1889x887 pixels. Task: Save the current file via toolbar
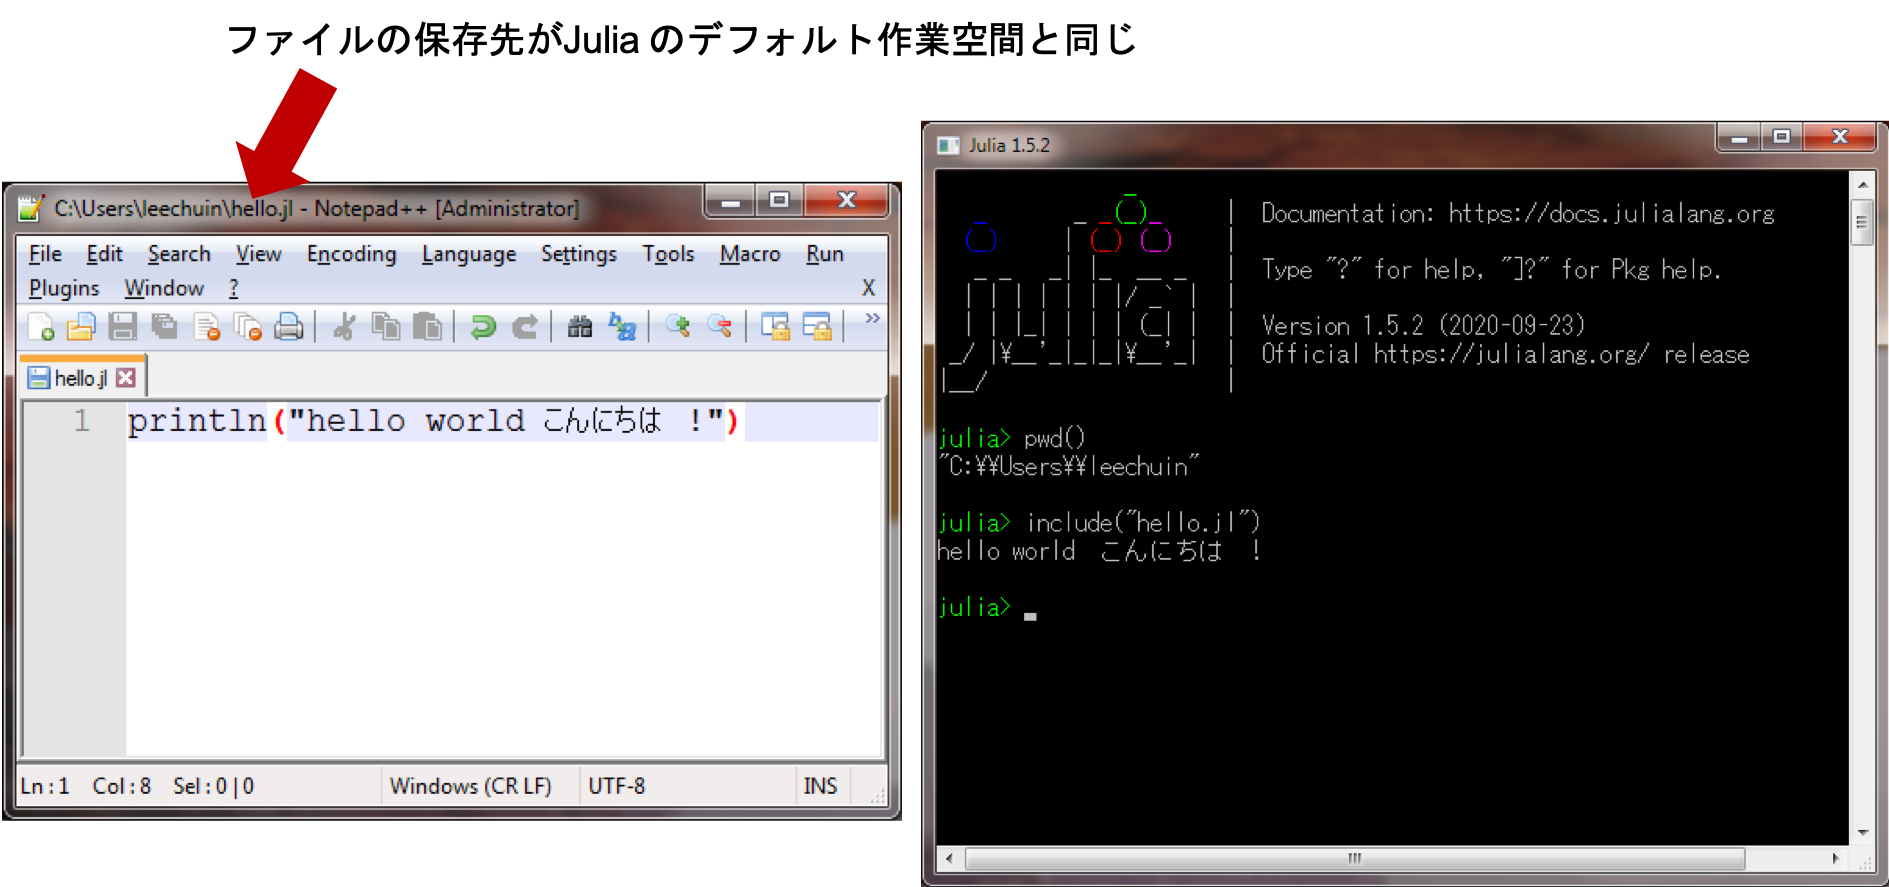coord(122,326)
